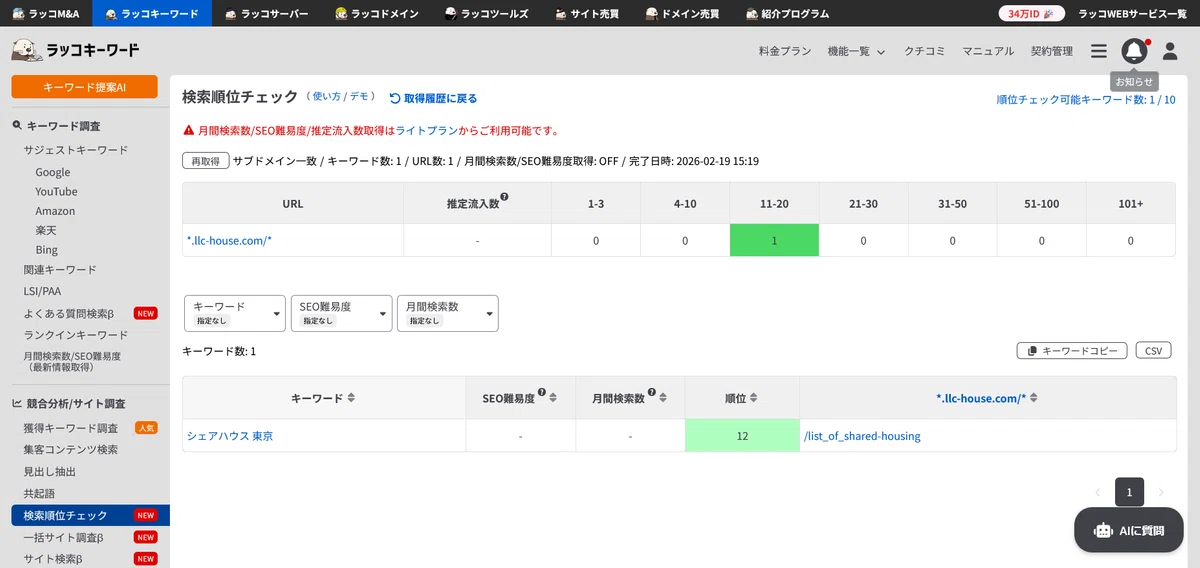
Task: Click 再取得 button
Action: 205,161
